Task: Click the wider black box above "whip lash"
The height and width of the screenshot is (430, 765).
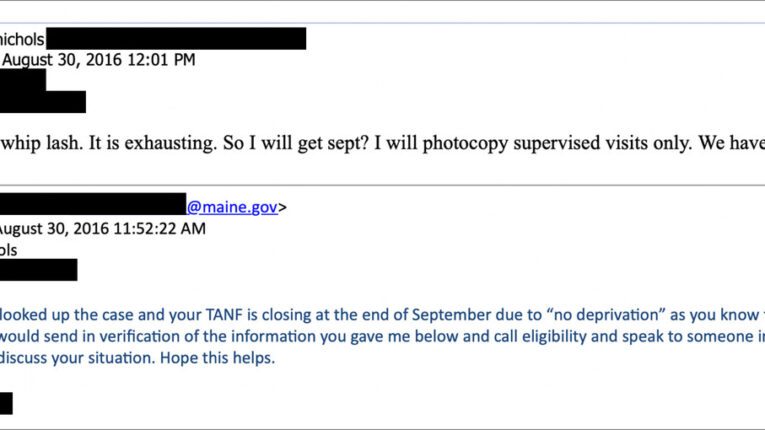Action: (42, 101)
